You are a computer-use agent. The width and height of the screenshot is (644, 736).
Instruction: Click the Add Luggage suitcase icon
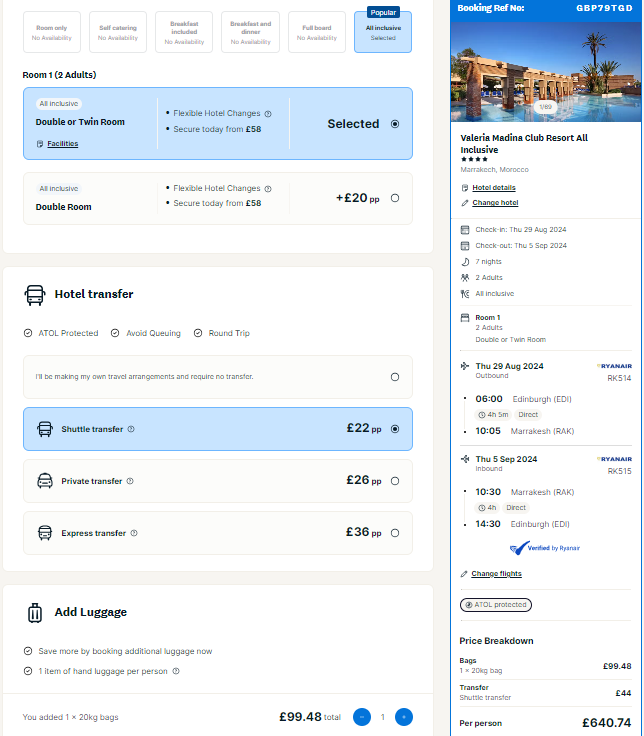pyautogui.click(x=35, y=613)
